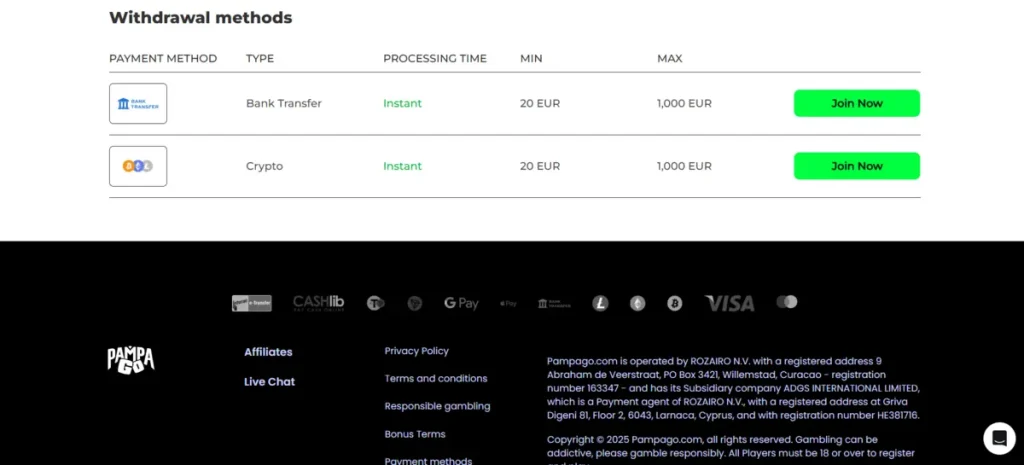
Task: Click the Interac e-Transfer logo
Action: pos(251,303)
